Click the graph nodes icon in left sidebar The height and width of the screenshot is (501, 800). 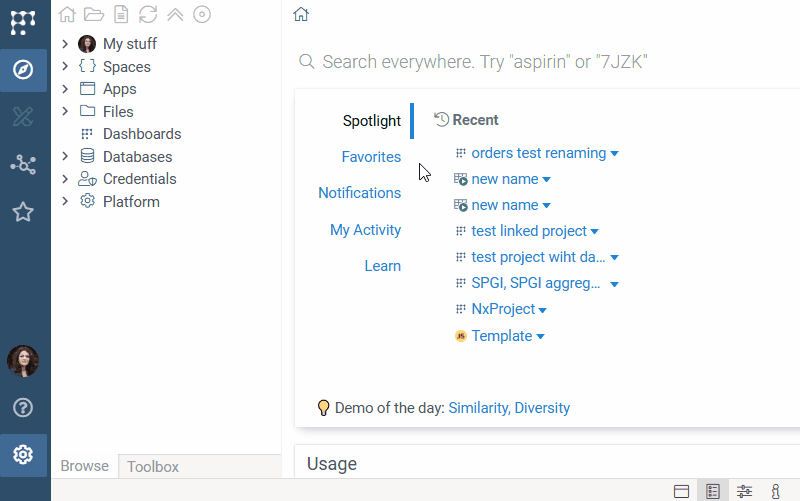[x=23, y=165]
